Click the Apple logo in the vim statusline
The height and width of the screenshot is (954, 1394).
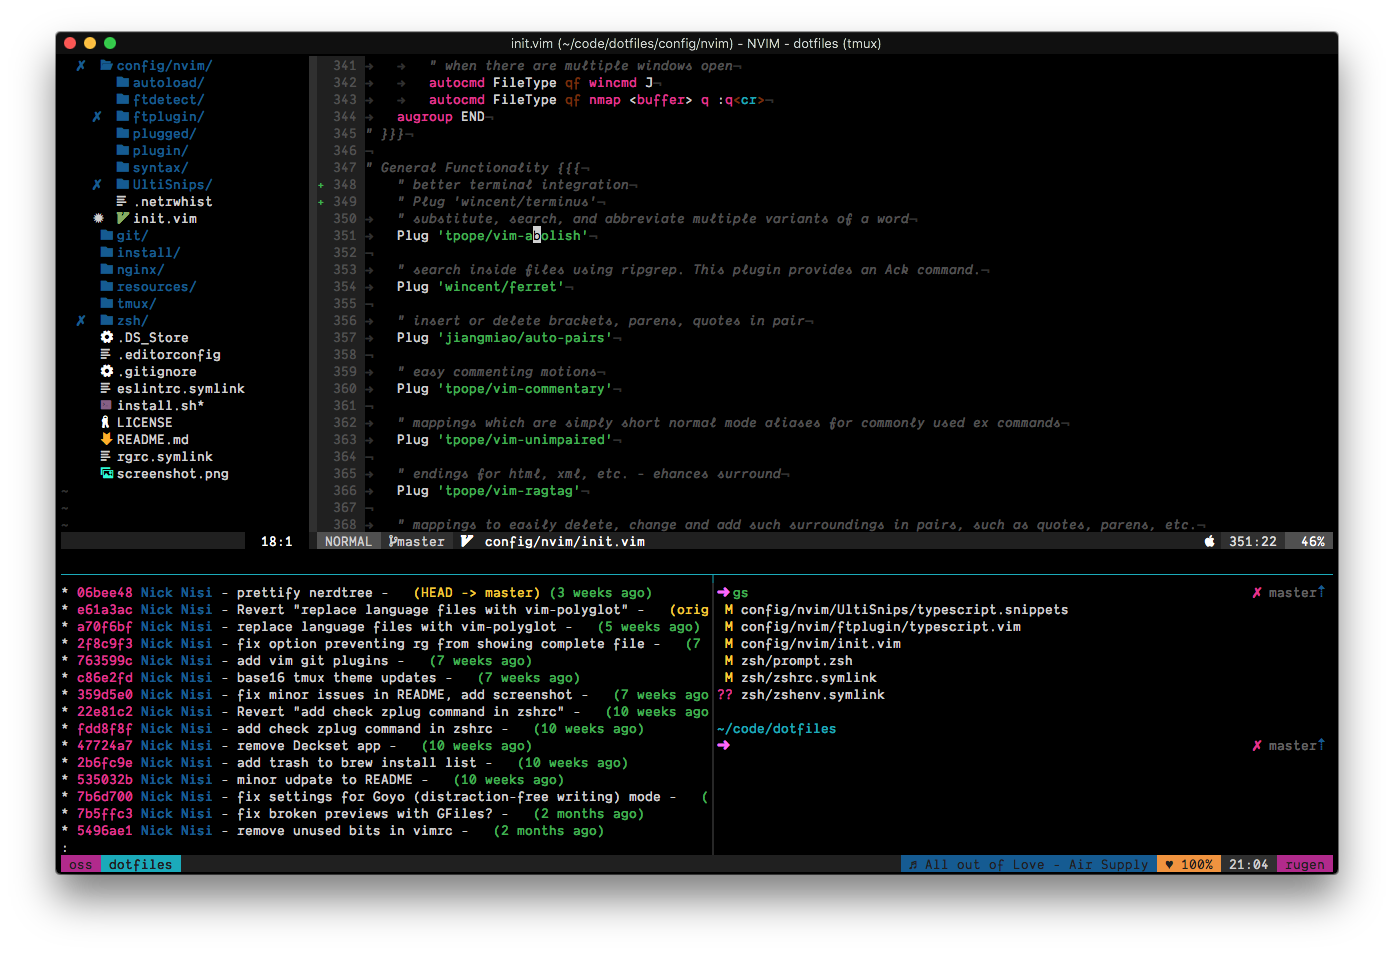[x=1209, y=541]
